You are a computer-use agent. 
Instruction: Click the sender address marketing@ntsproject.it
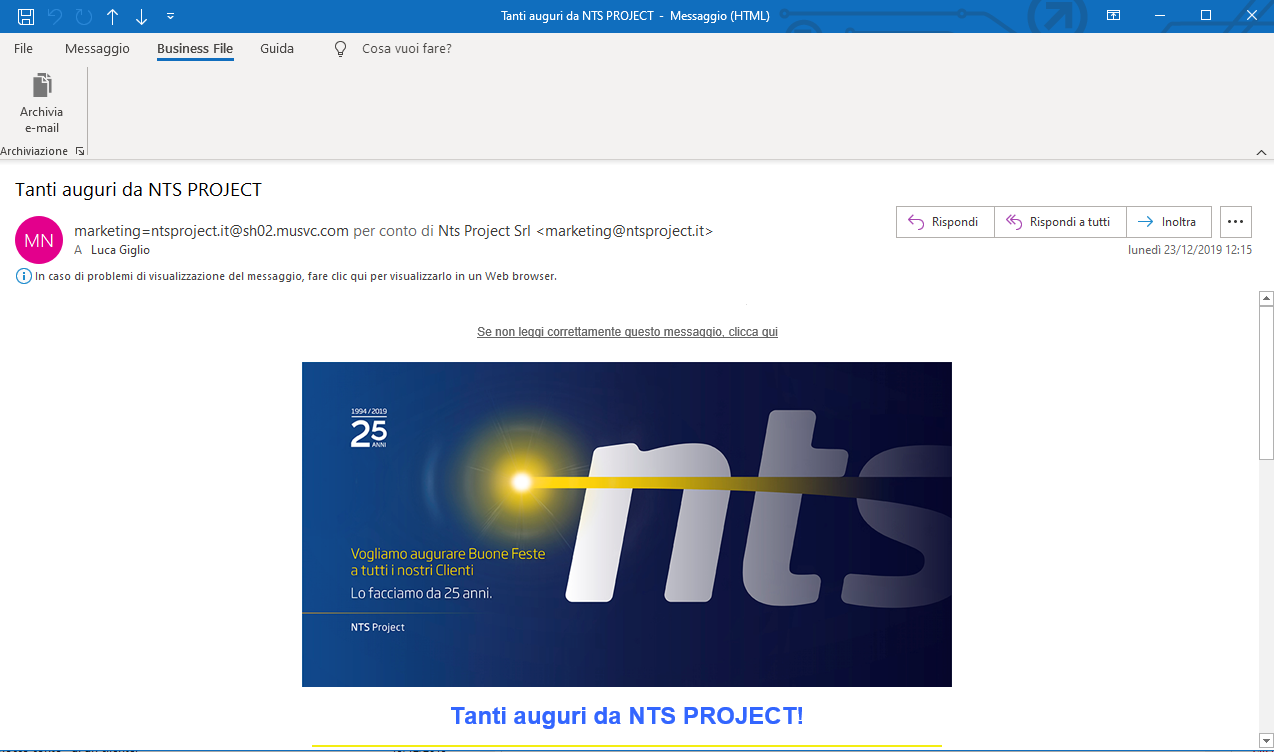coord(625,231)
